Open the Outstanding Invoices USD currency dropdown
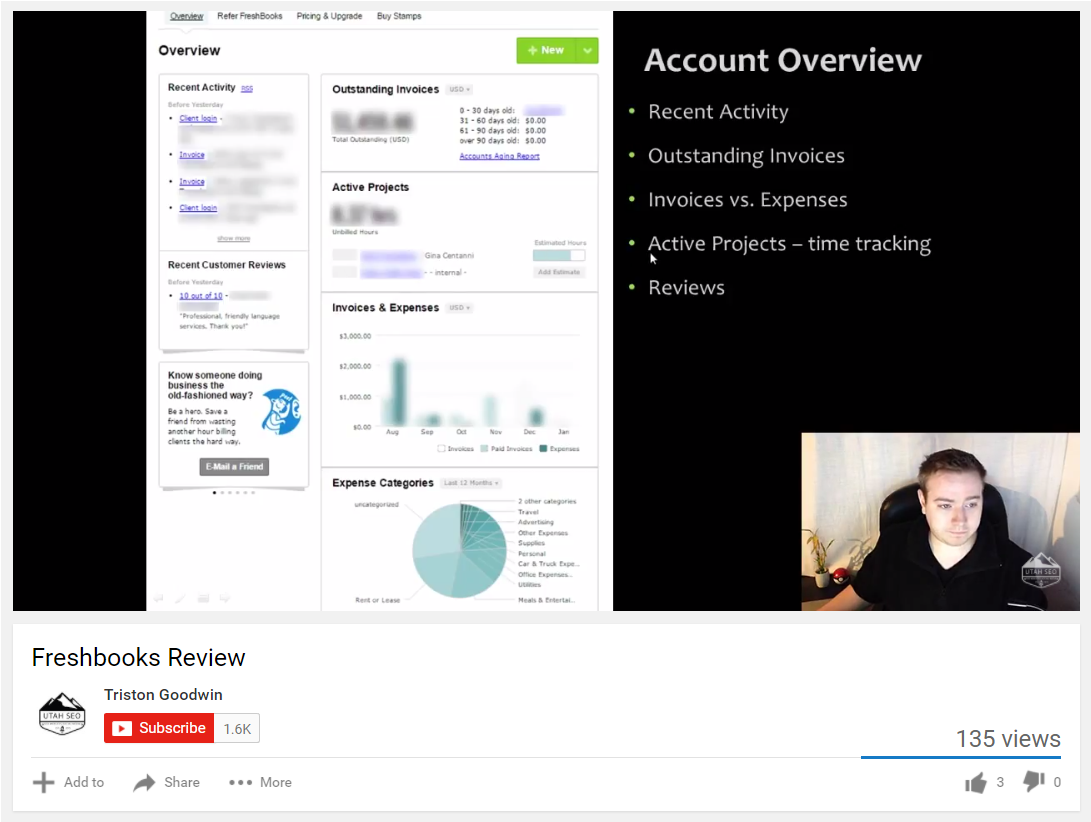 [459, 90]
